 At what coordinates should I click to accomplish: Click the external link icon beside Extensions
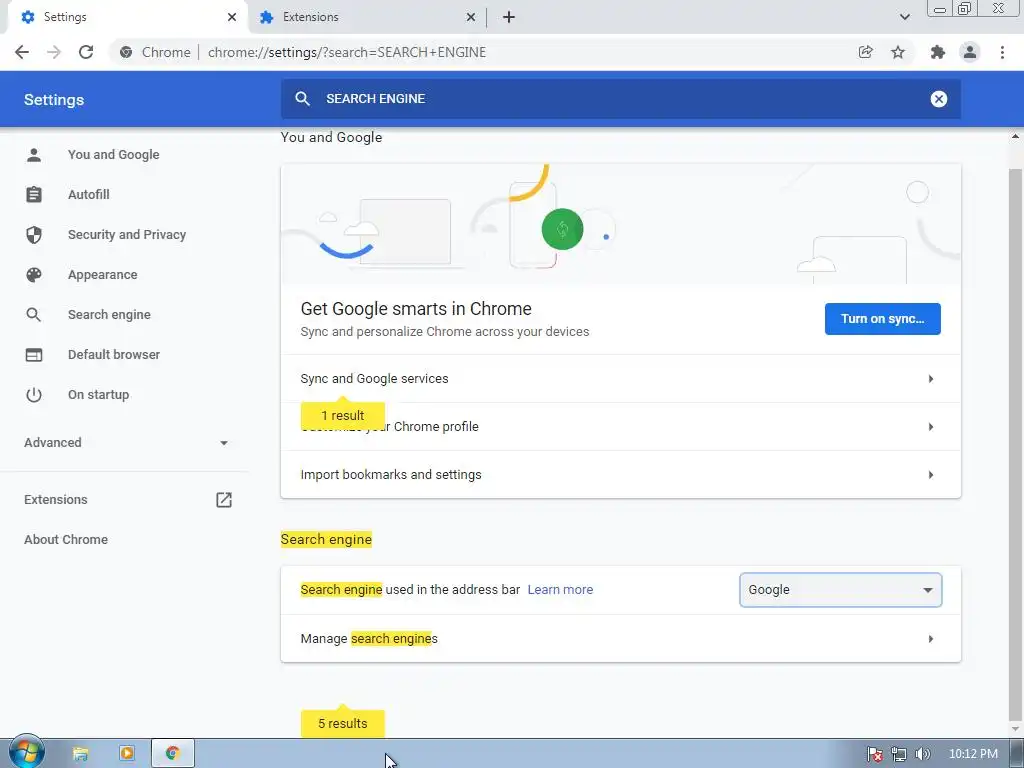tap(224, 500)
